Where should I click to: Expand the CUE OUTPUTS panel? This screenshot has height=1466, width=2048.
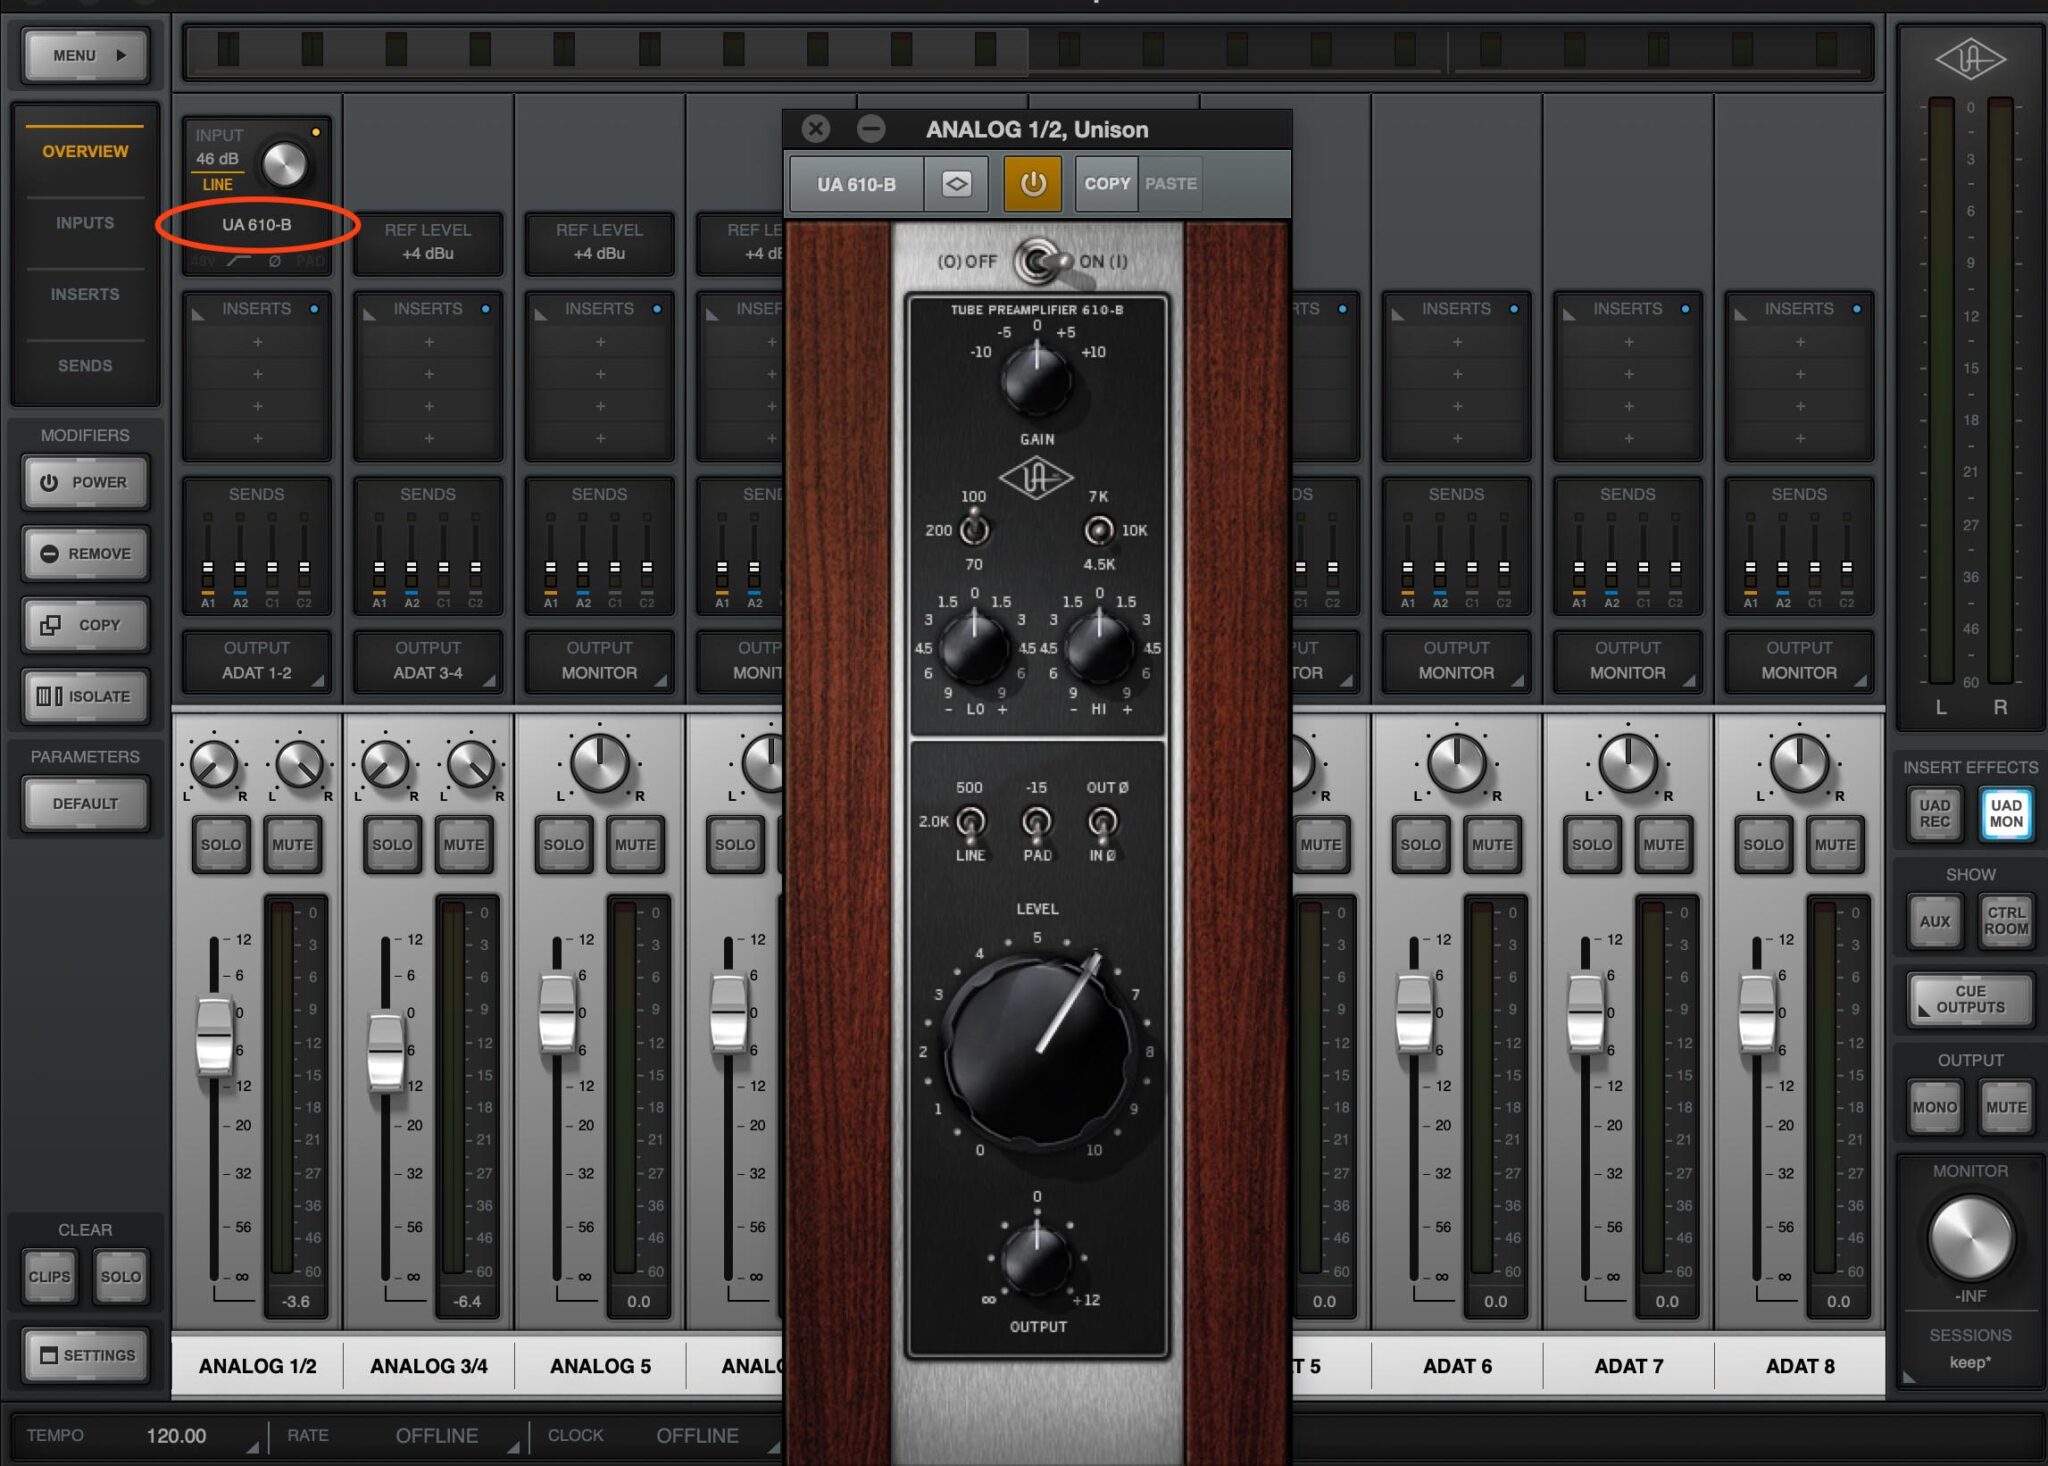pos(1969,999)
